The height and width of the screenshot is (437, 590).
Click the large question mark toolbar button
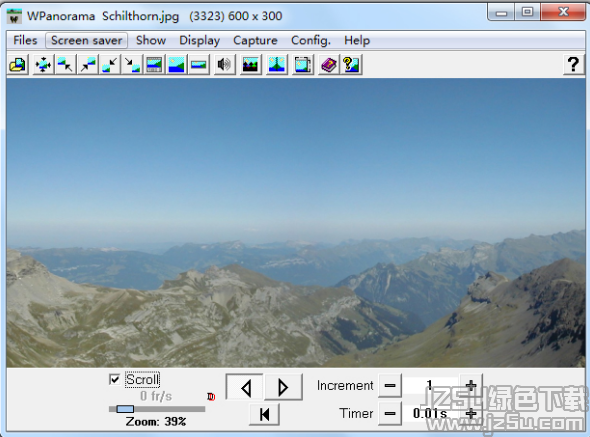573,65
